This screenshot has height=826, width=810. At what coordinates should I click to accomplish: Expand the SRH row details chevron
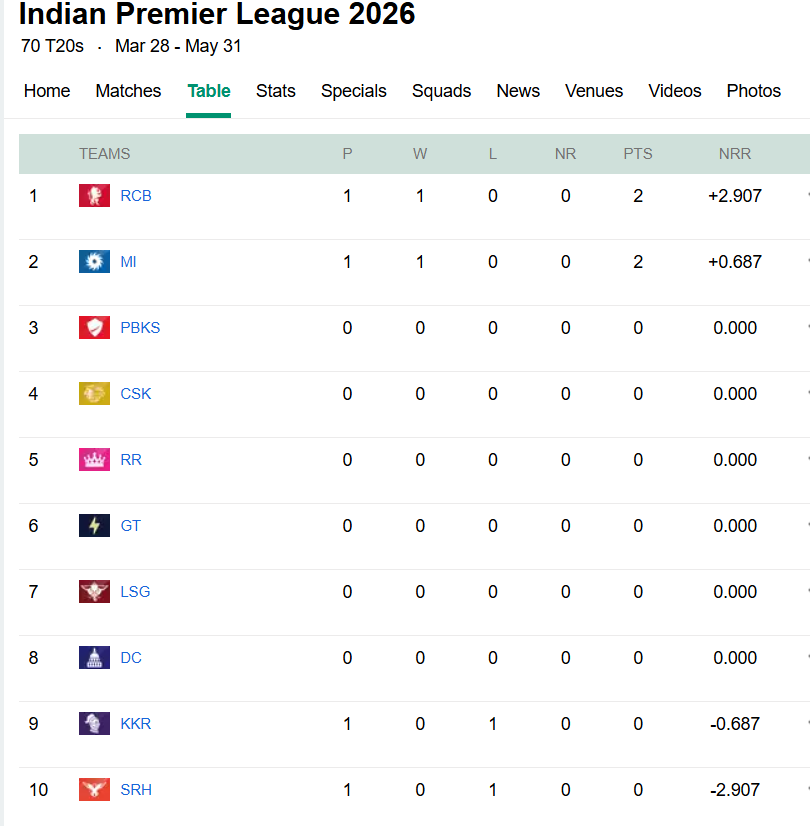tap(806, 789)
